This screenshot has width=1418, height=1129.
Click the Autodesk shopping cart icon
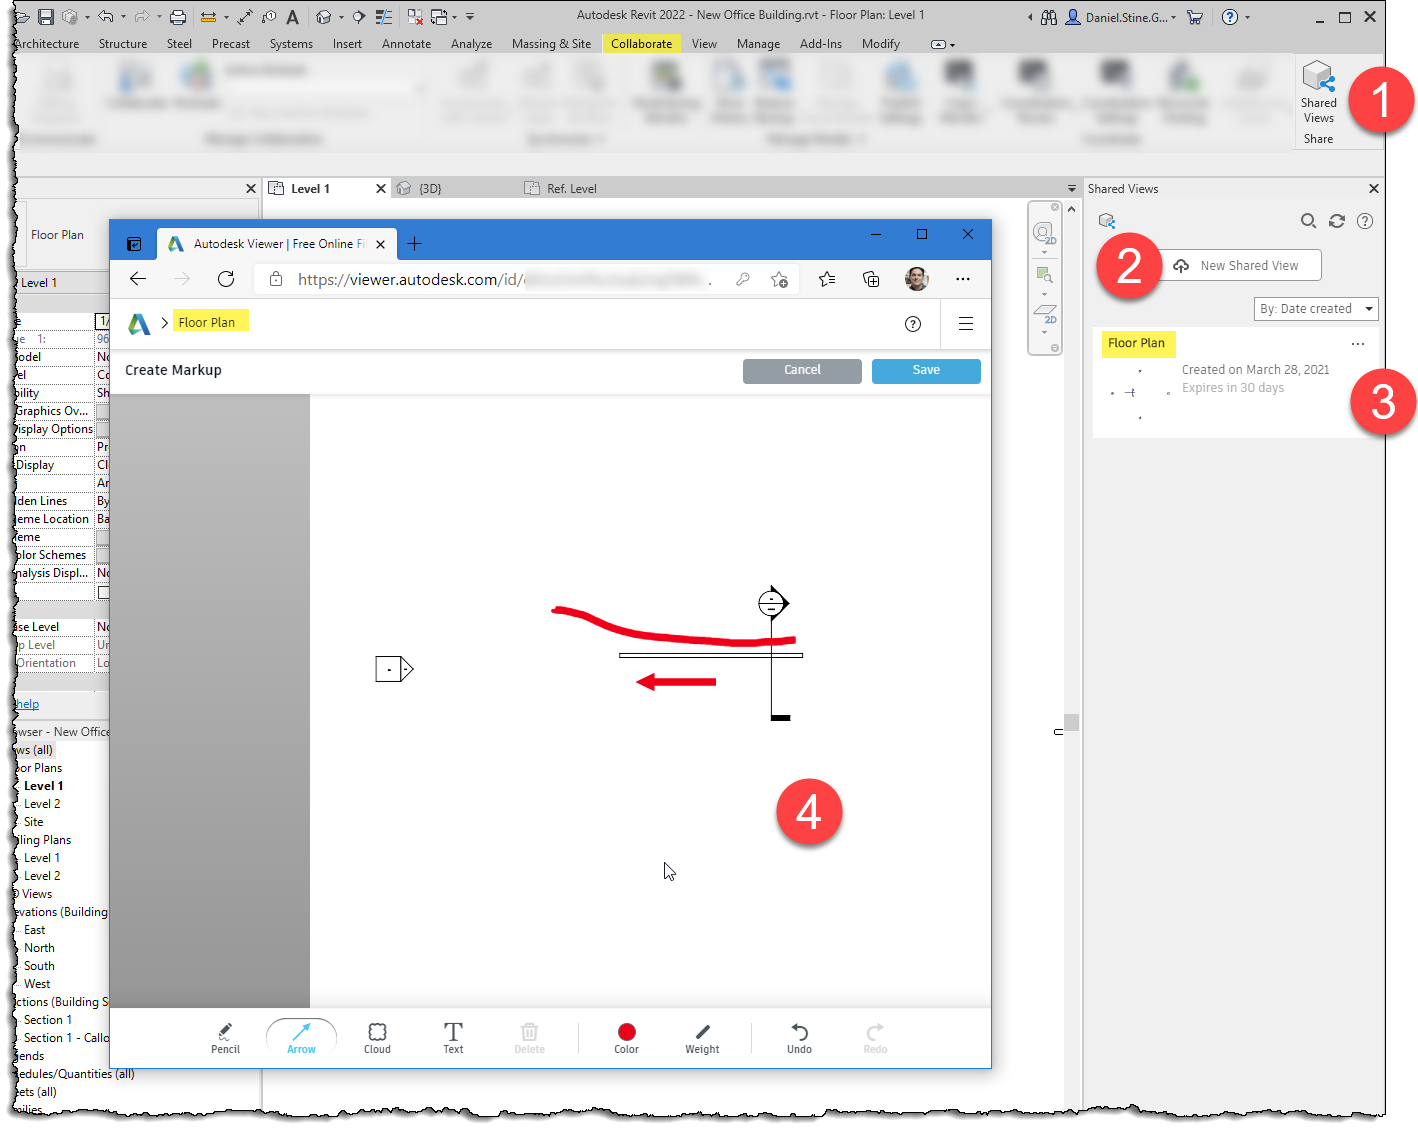coord(1194,17)
